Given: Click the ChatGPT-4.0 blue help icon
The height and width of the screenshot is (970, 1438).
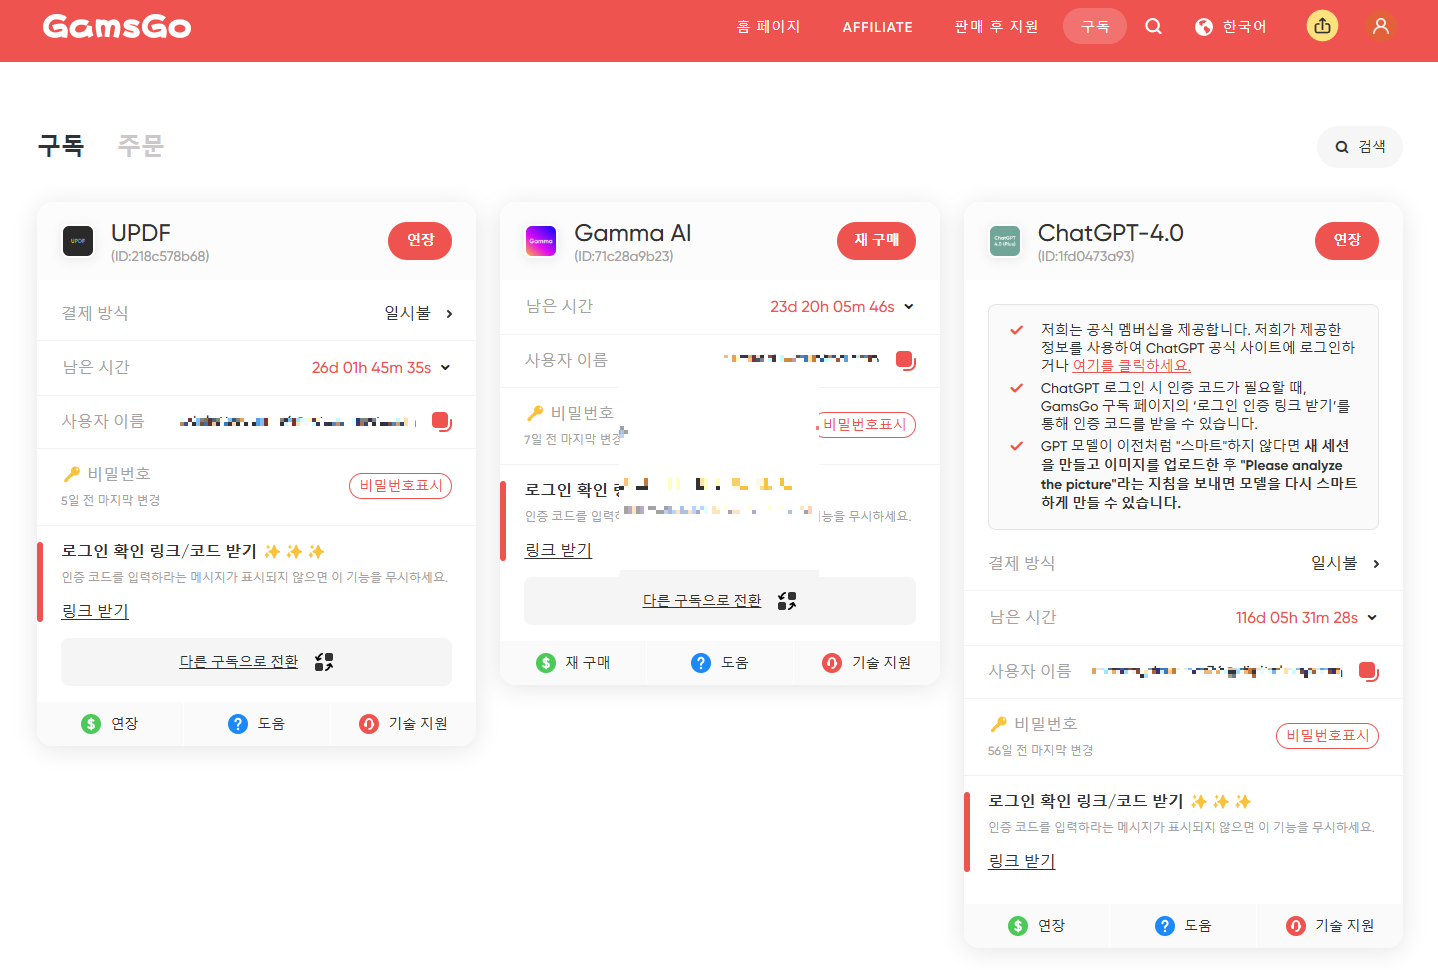Looking at the screenshot, I should pyautogui.click(x=1165, y=925).
